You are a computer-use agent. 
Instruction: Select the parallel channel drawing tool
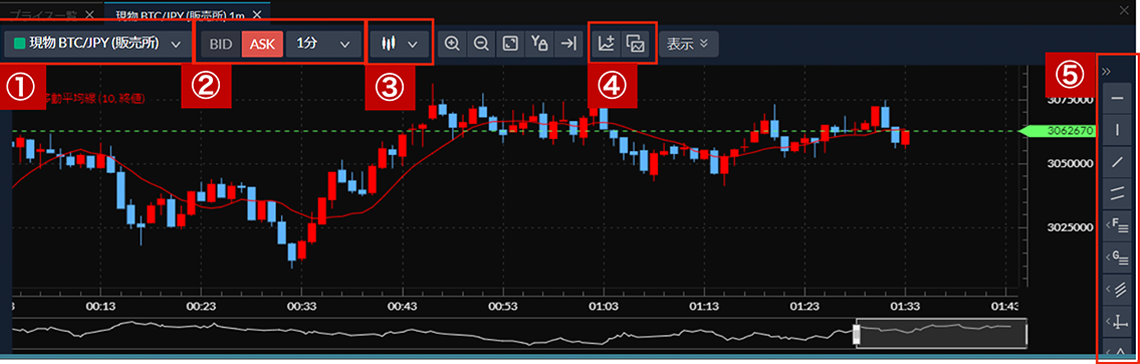click(1117, 193)
